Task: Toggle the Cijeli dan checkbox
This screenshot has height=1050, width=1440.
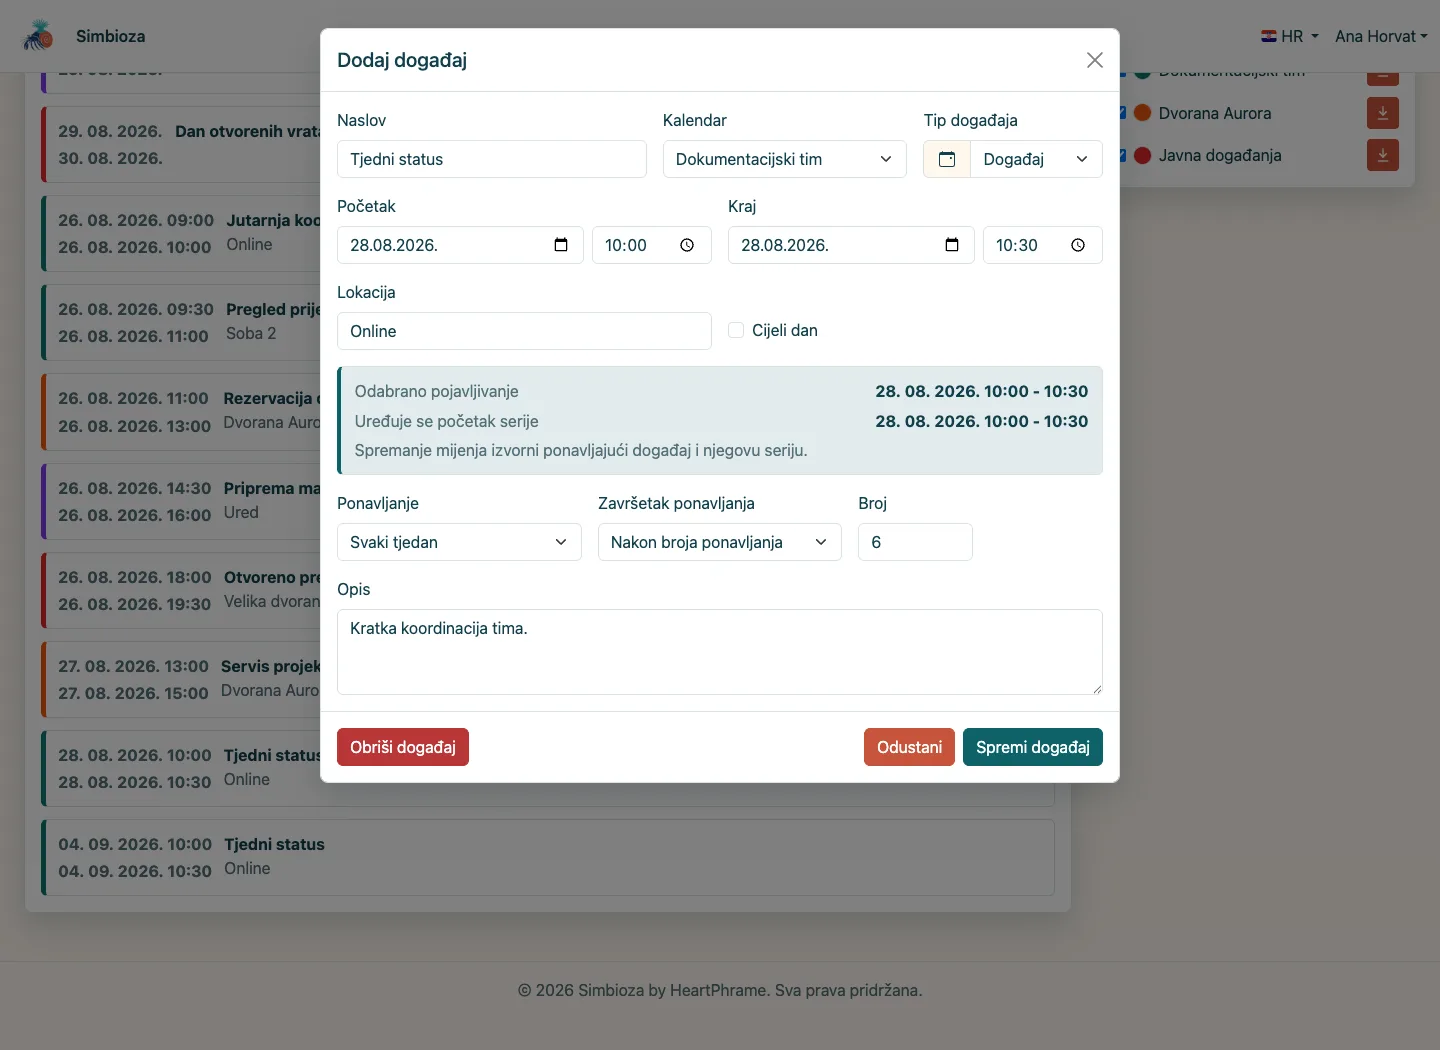Action: pos(736,330)
